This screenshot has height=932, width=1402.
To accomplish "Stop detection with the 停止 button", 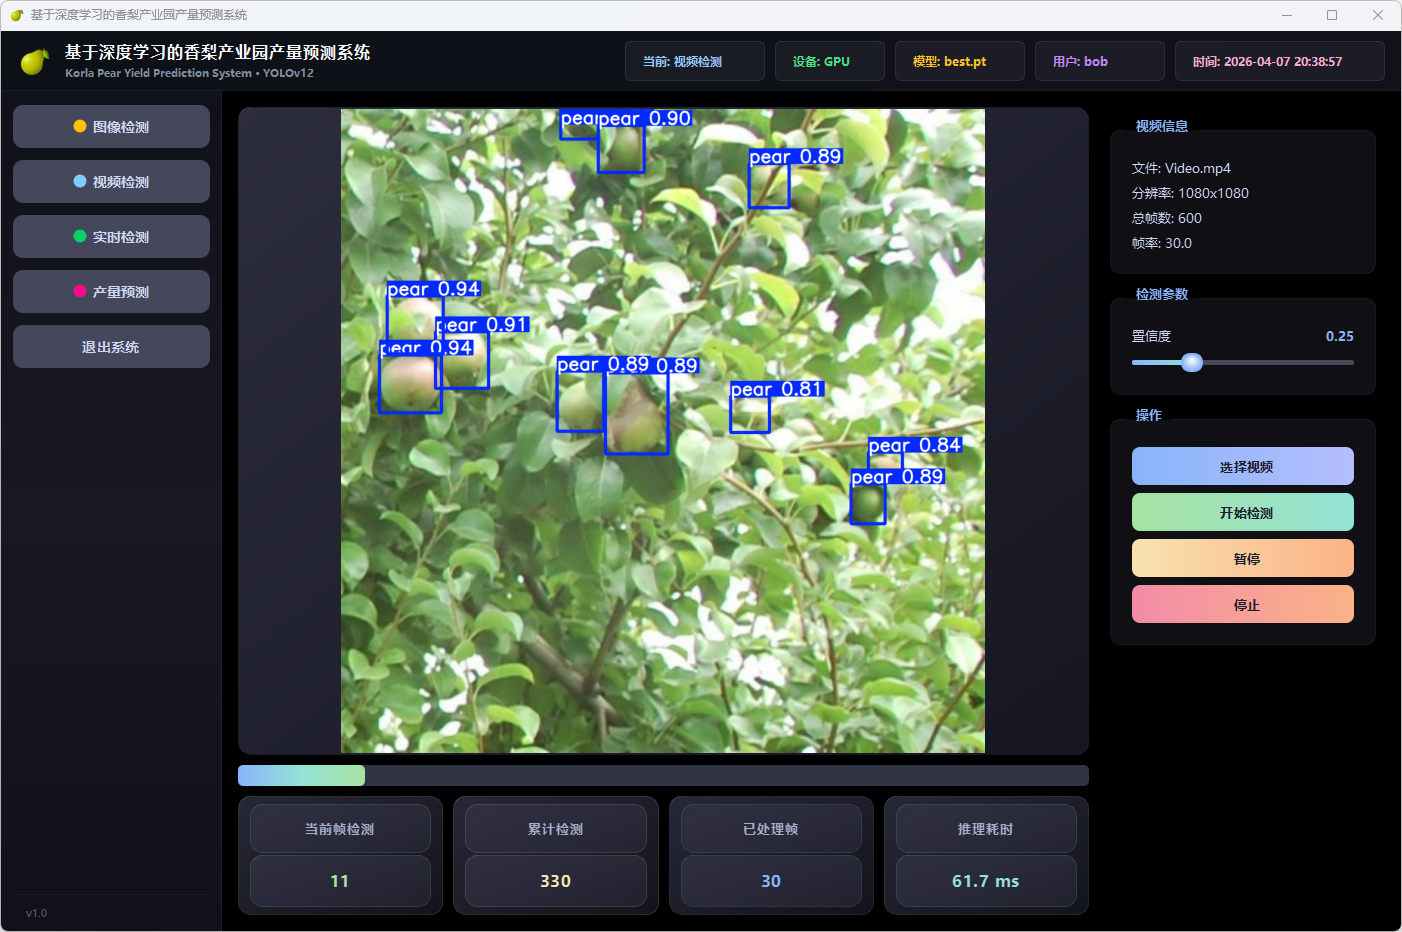I will pyautogui.click(x=1242, y=605).
